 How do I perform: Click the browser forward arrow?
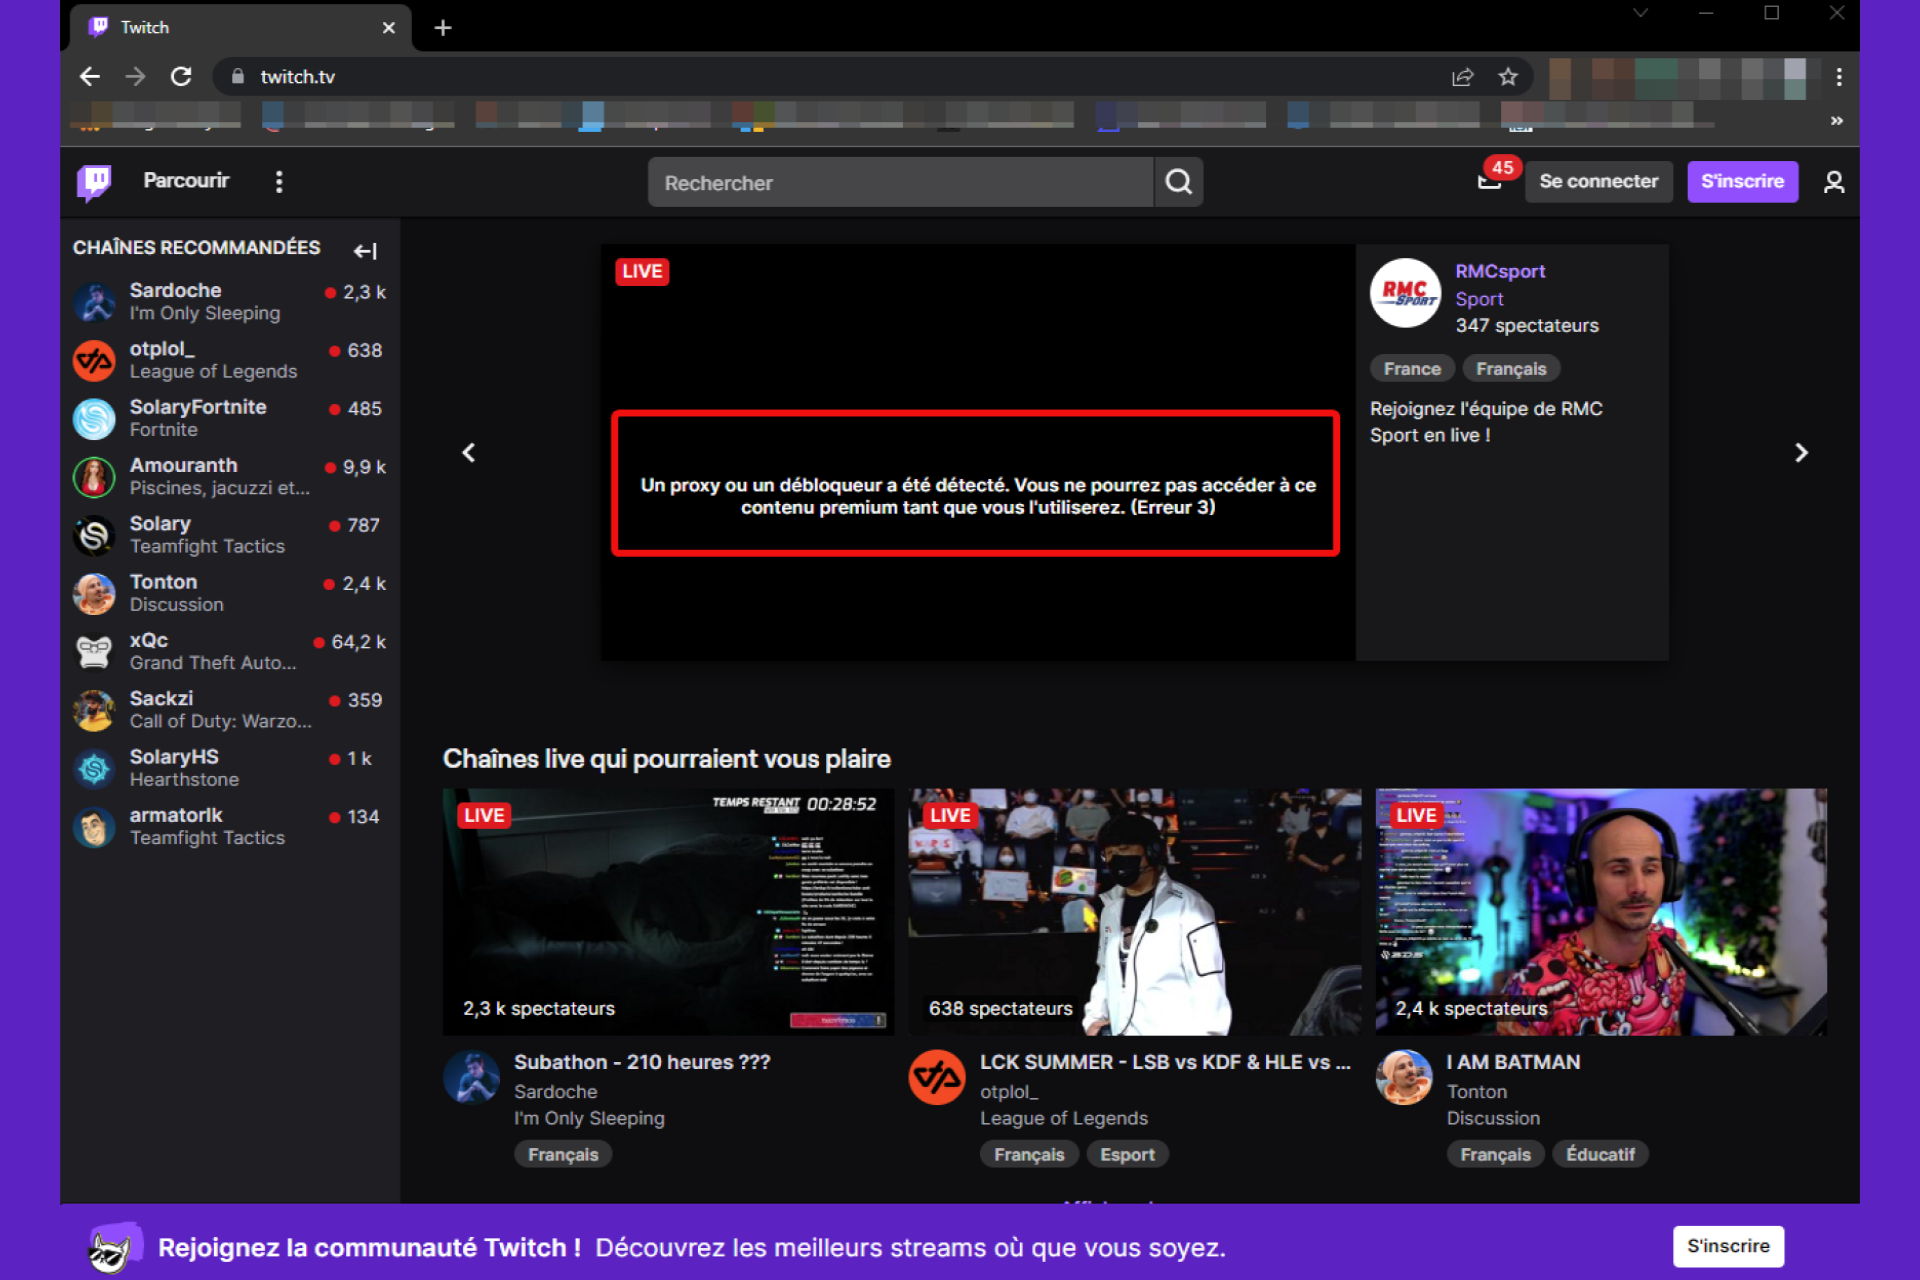pyautogui.click(x=135, y=77)
